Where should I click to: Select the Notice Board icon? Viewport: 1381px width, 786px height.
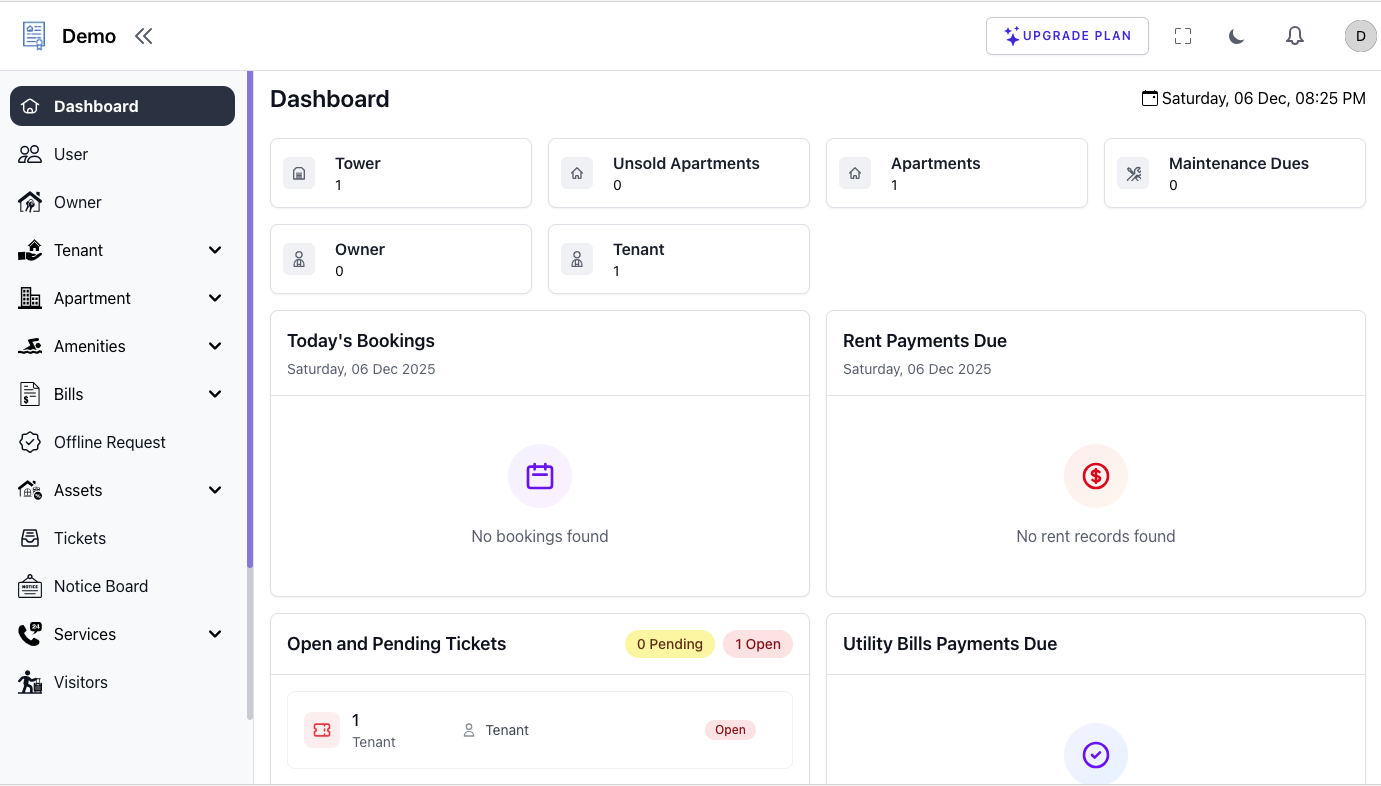click(x=31, y=586)
